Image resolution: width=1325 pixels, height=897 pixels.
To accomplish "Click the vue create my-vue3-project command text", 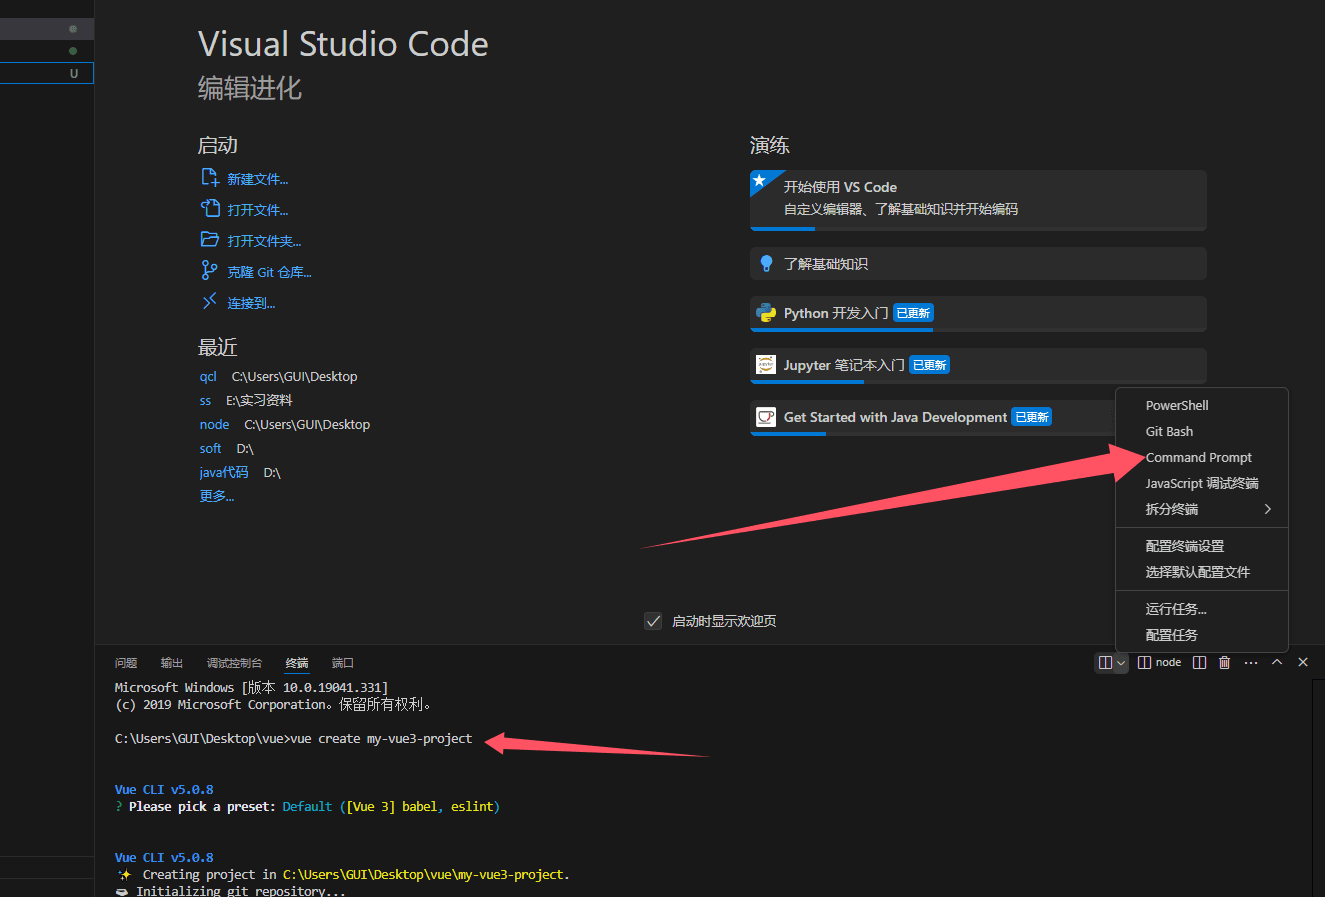I will 381,739.
